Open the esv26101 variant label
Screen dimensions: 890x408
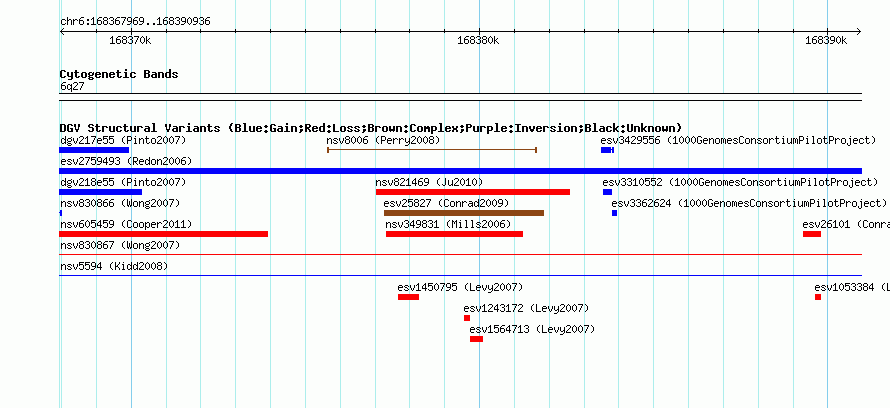[846, 224]
